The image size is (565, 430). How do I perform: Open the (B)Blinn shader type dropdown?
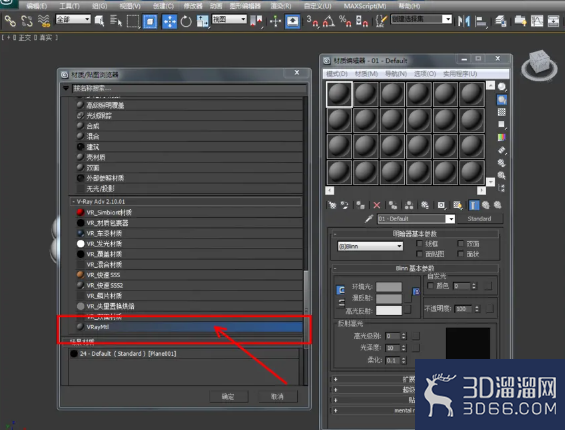[370, 246]
